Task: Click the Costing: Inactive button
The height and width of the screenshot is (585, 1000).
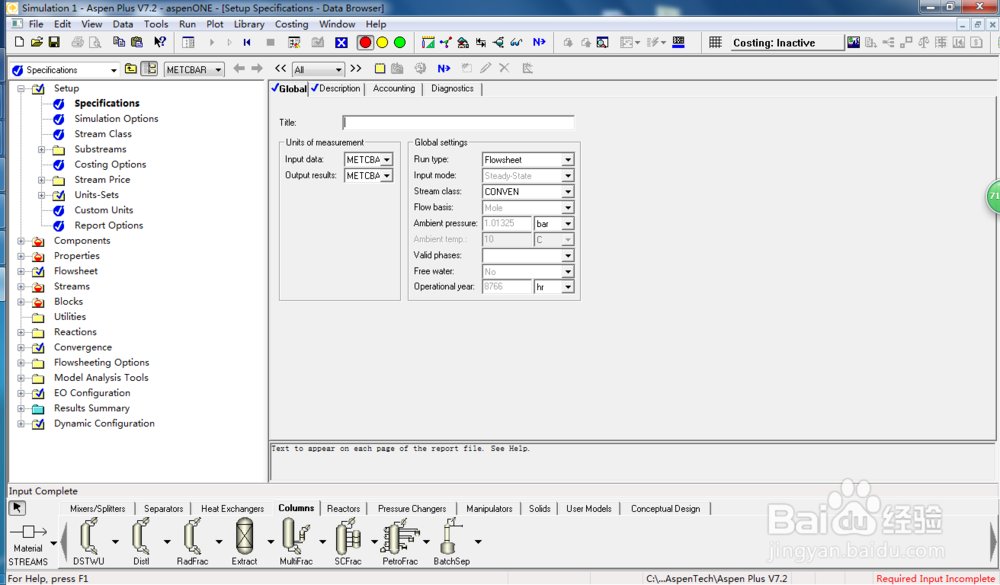Action: [786, 43]
